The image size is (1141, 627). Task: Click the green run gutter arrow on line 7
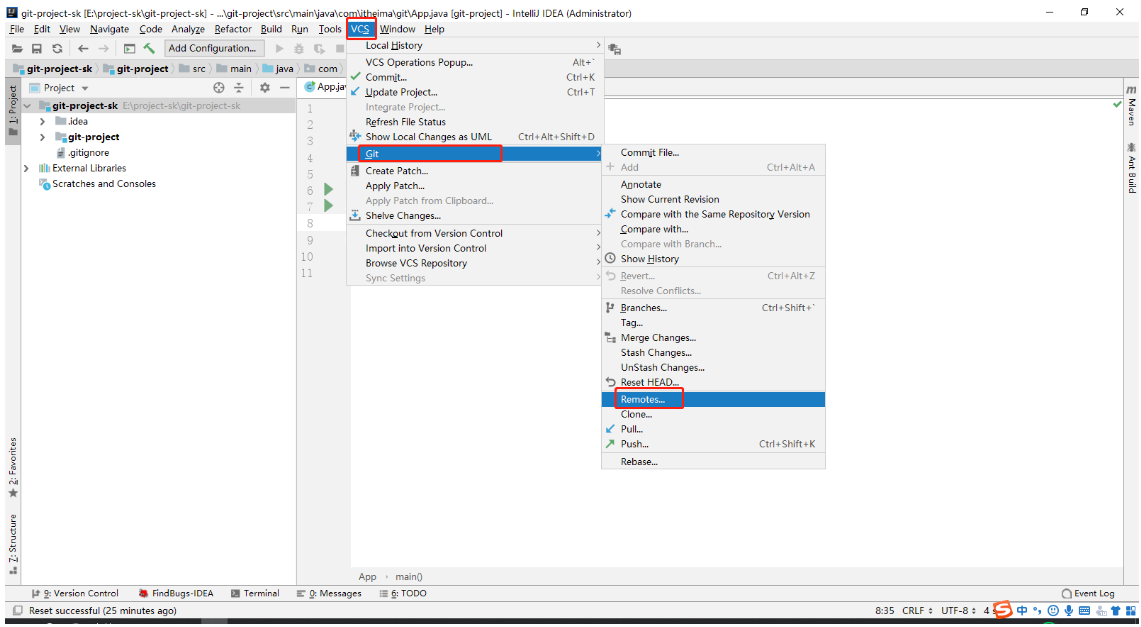[x=328, y=206]
